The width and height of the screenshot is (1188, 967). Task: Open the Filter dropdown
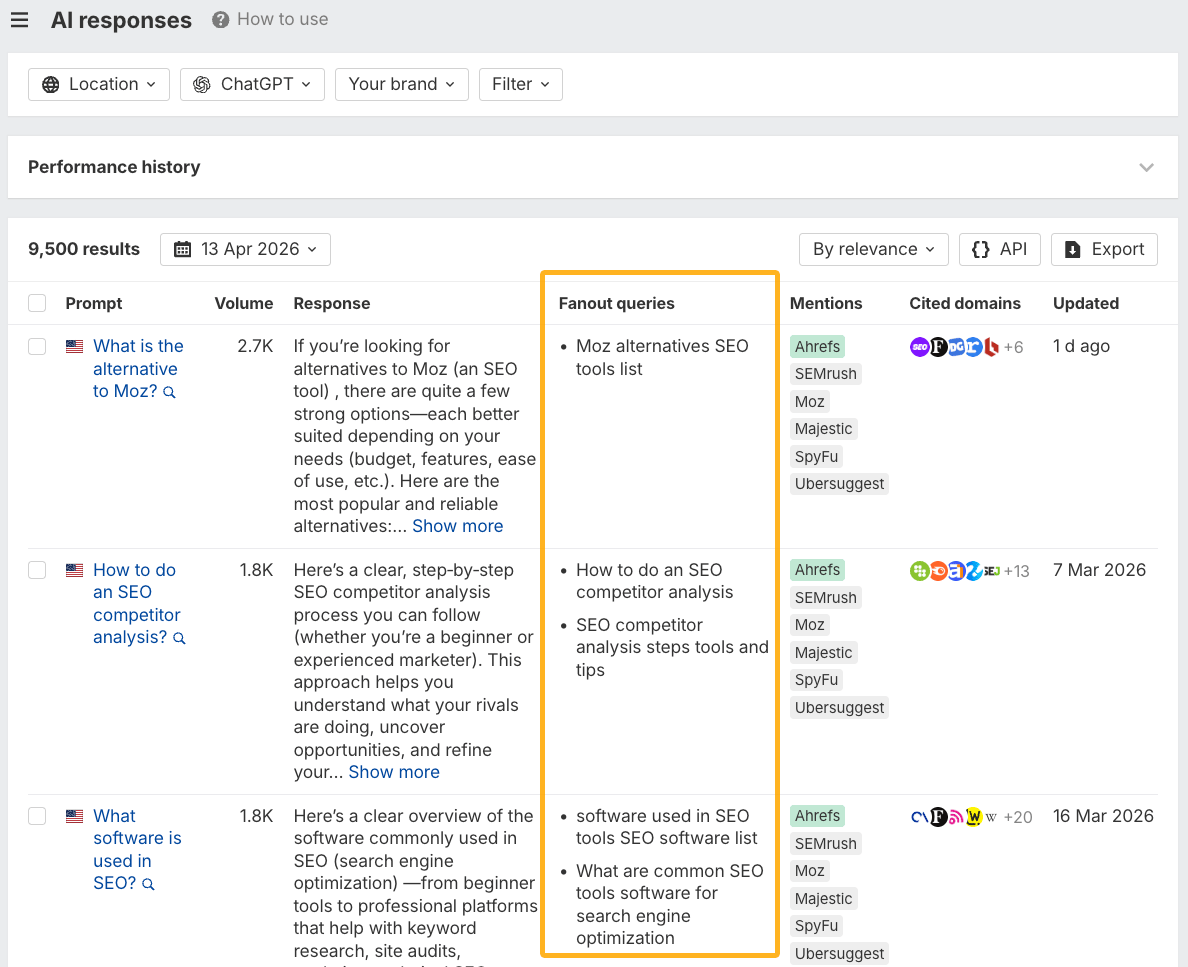click(x=521, y=84)
